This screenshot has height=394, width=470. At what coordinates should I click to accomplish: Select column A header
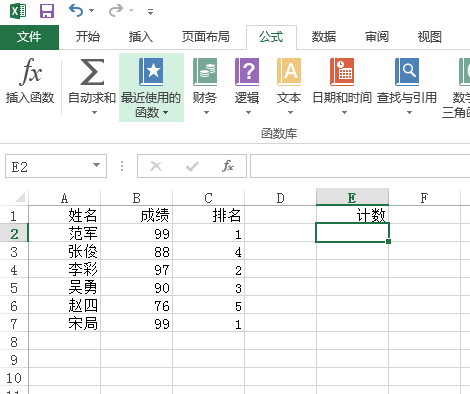pos(64,198)
